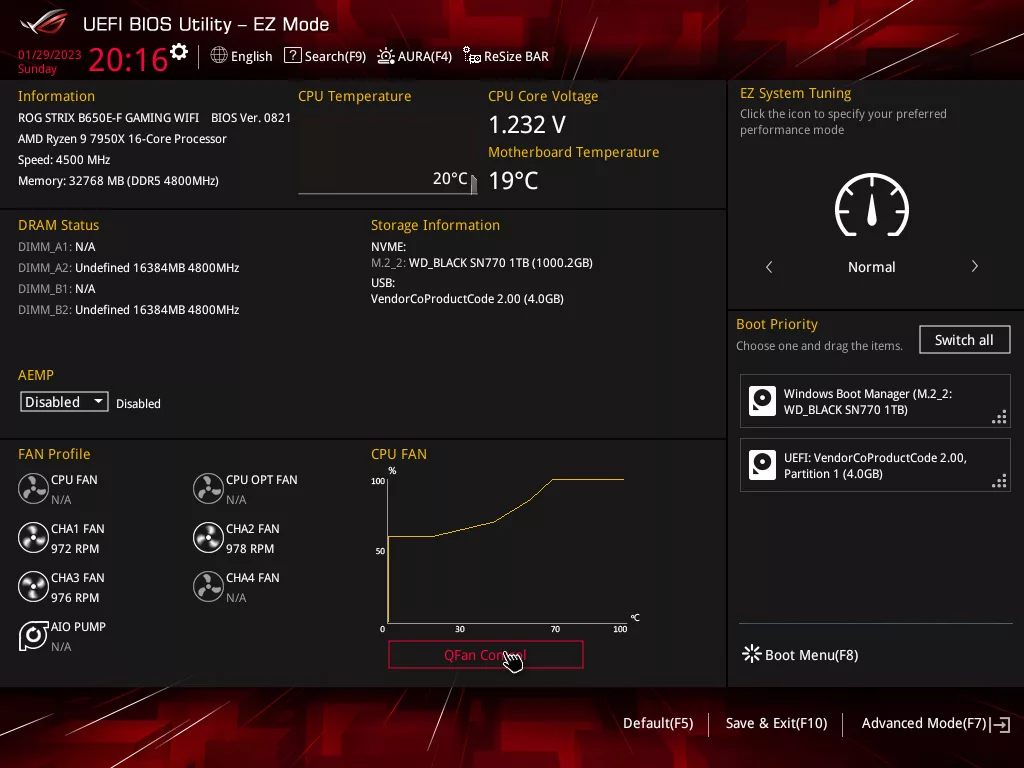The width and height of the screenshot is (1024, 768).
Task: Click the EZ System Tuning gauge icon
Action: coord(871,205)
